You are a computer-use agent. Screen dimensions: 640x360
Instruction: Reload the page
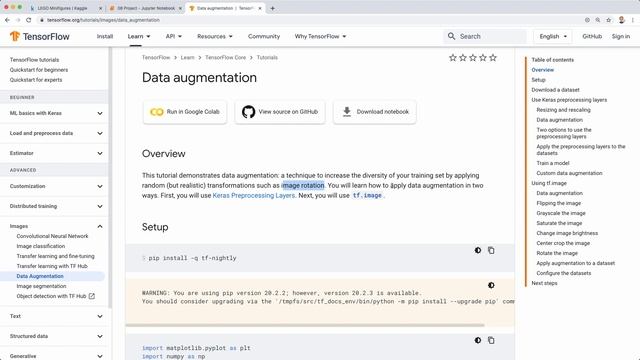[29, 20]
